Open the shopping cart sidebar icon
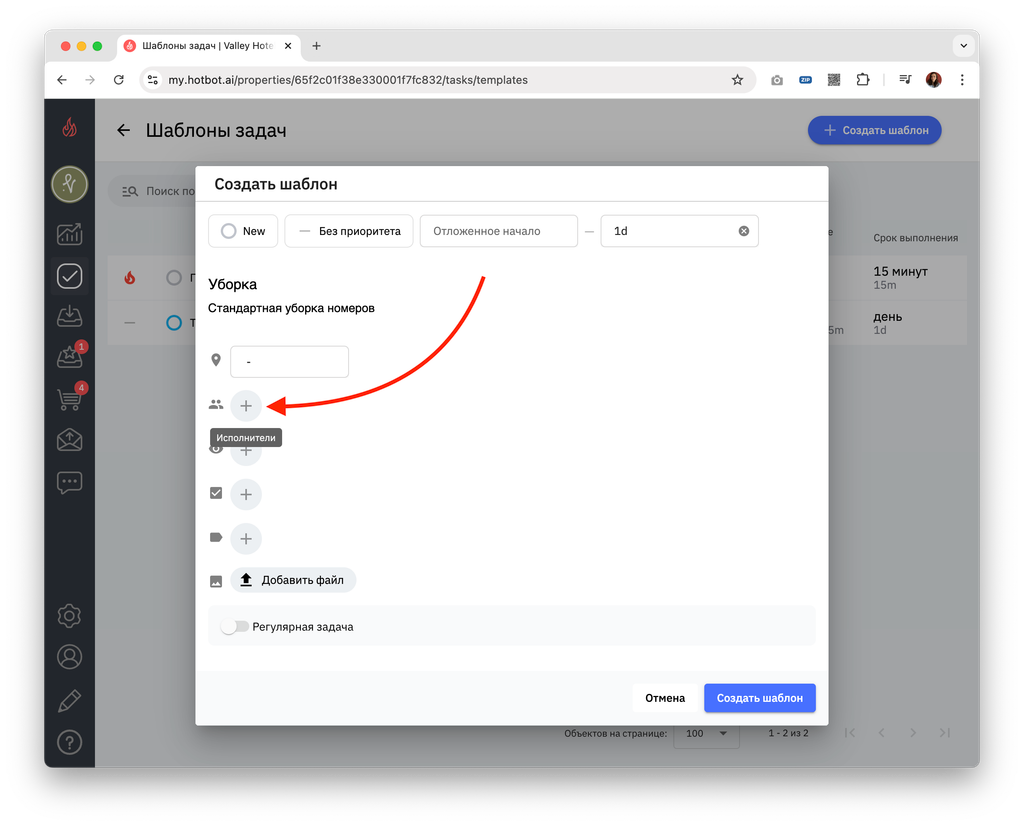Screen dimensions: 1024x826 [x=69, y=398]
